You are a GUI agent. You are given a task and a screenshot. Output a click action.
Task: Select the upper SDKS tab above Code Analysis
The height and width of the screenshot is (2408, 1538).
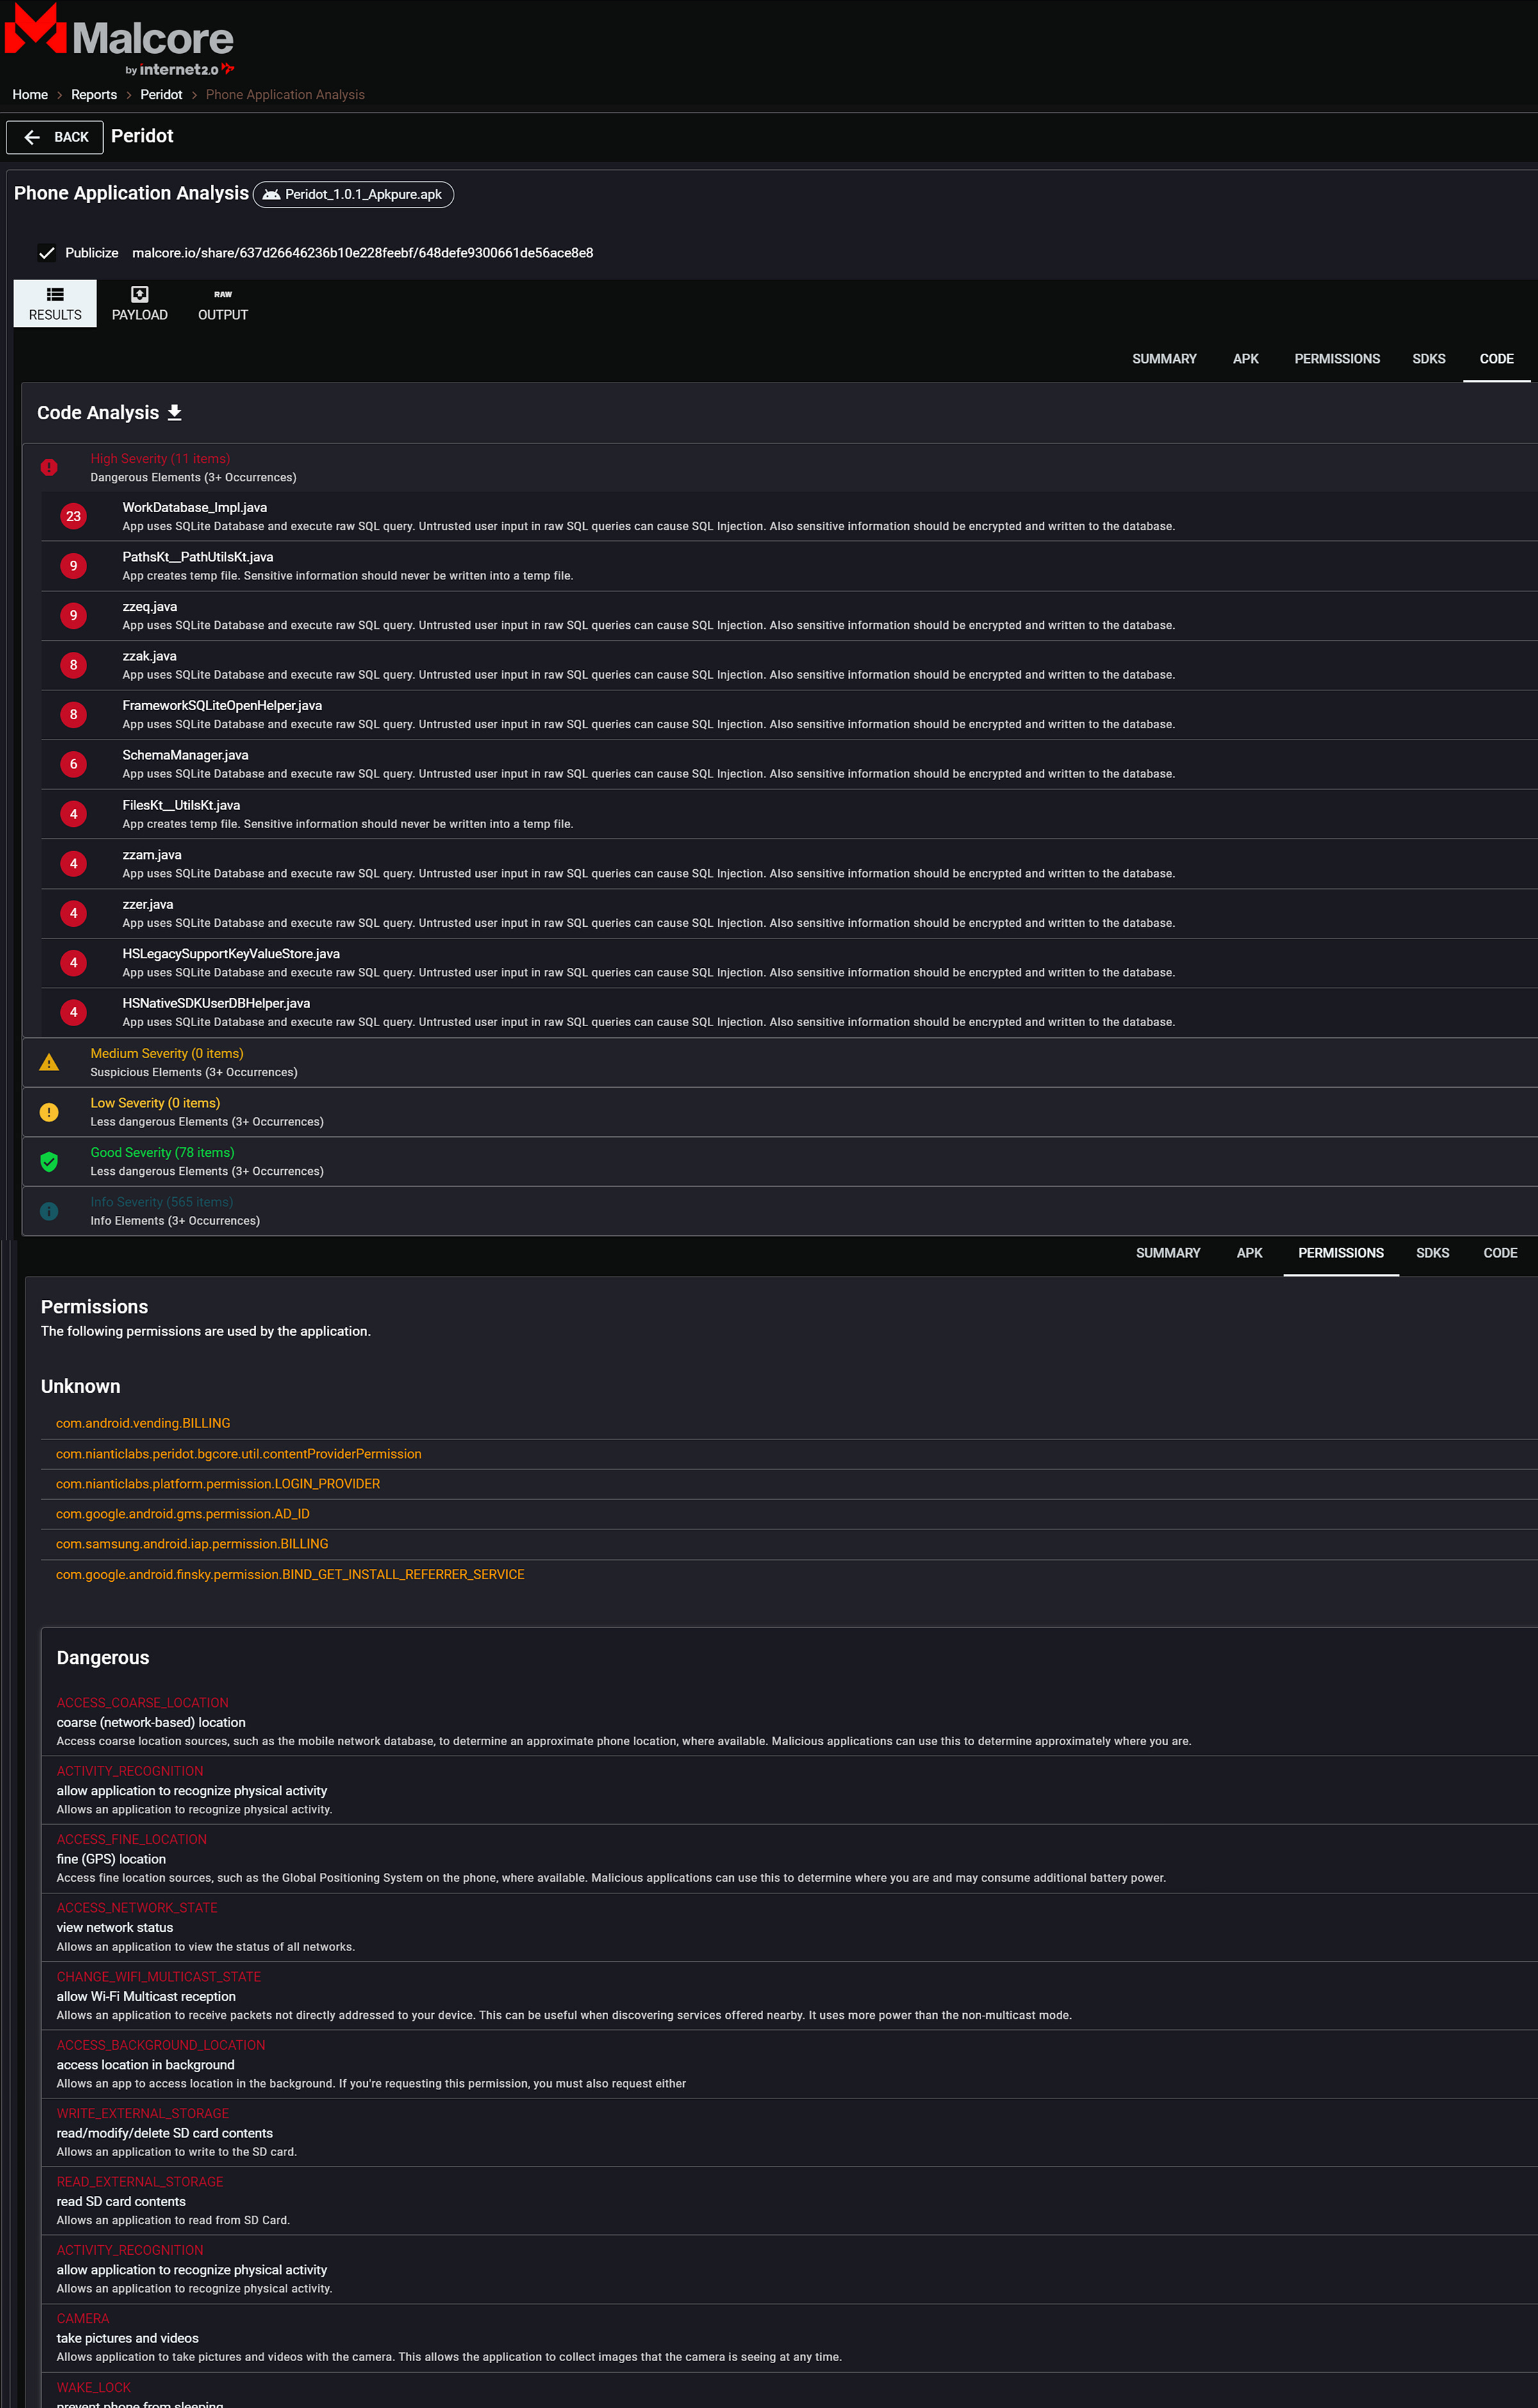tap(1428, 359)
